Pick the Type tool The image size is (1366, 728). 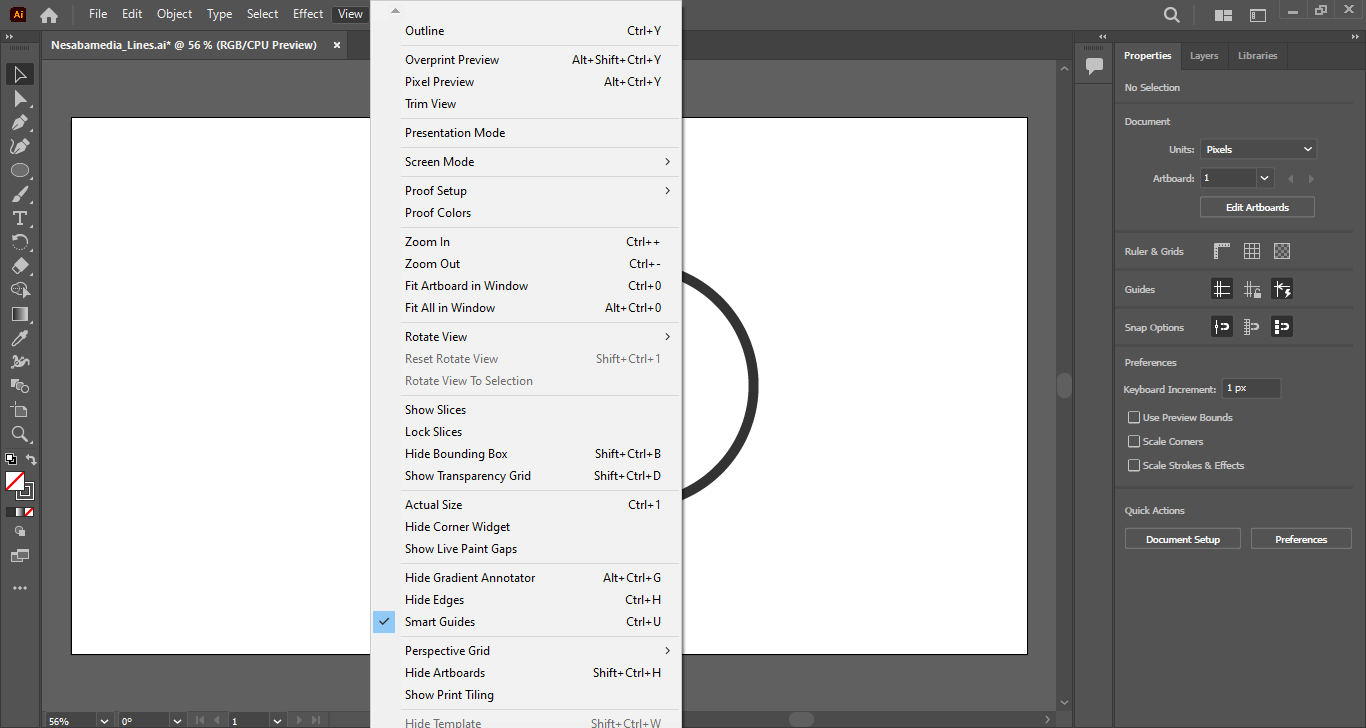click(20, 219)
